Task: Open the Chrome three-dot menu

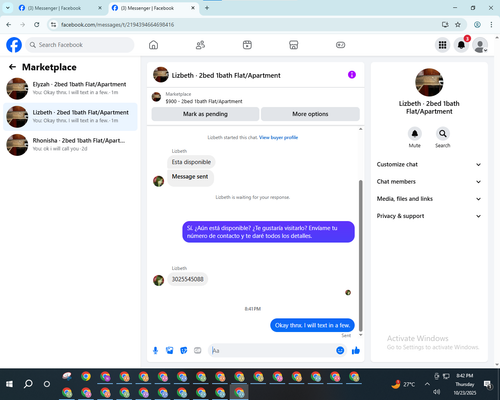Action: 491,25
